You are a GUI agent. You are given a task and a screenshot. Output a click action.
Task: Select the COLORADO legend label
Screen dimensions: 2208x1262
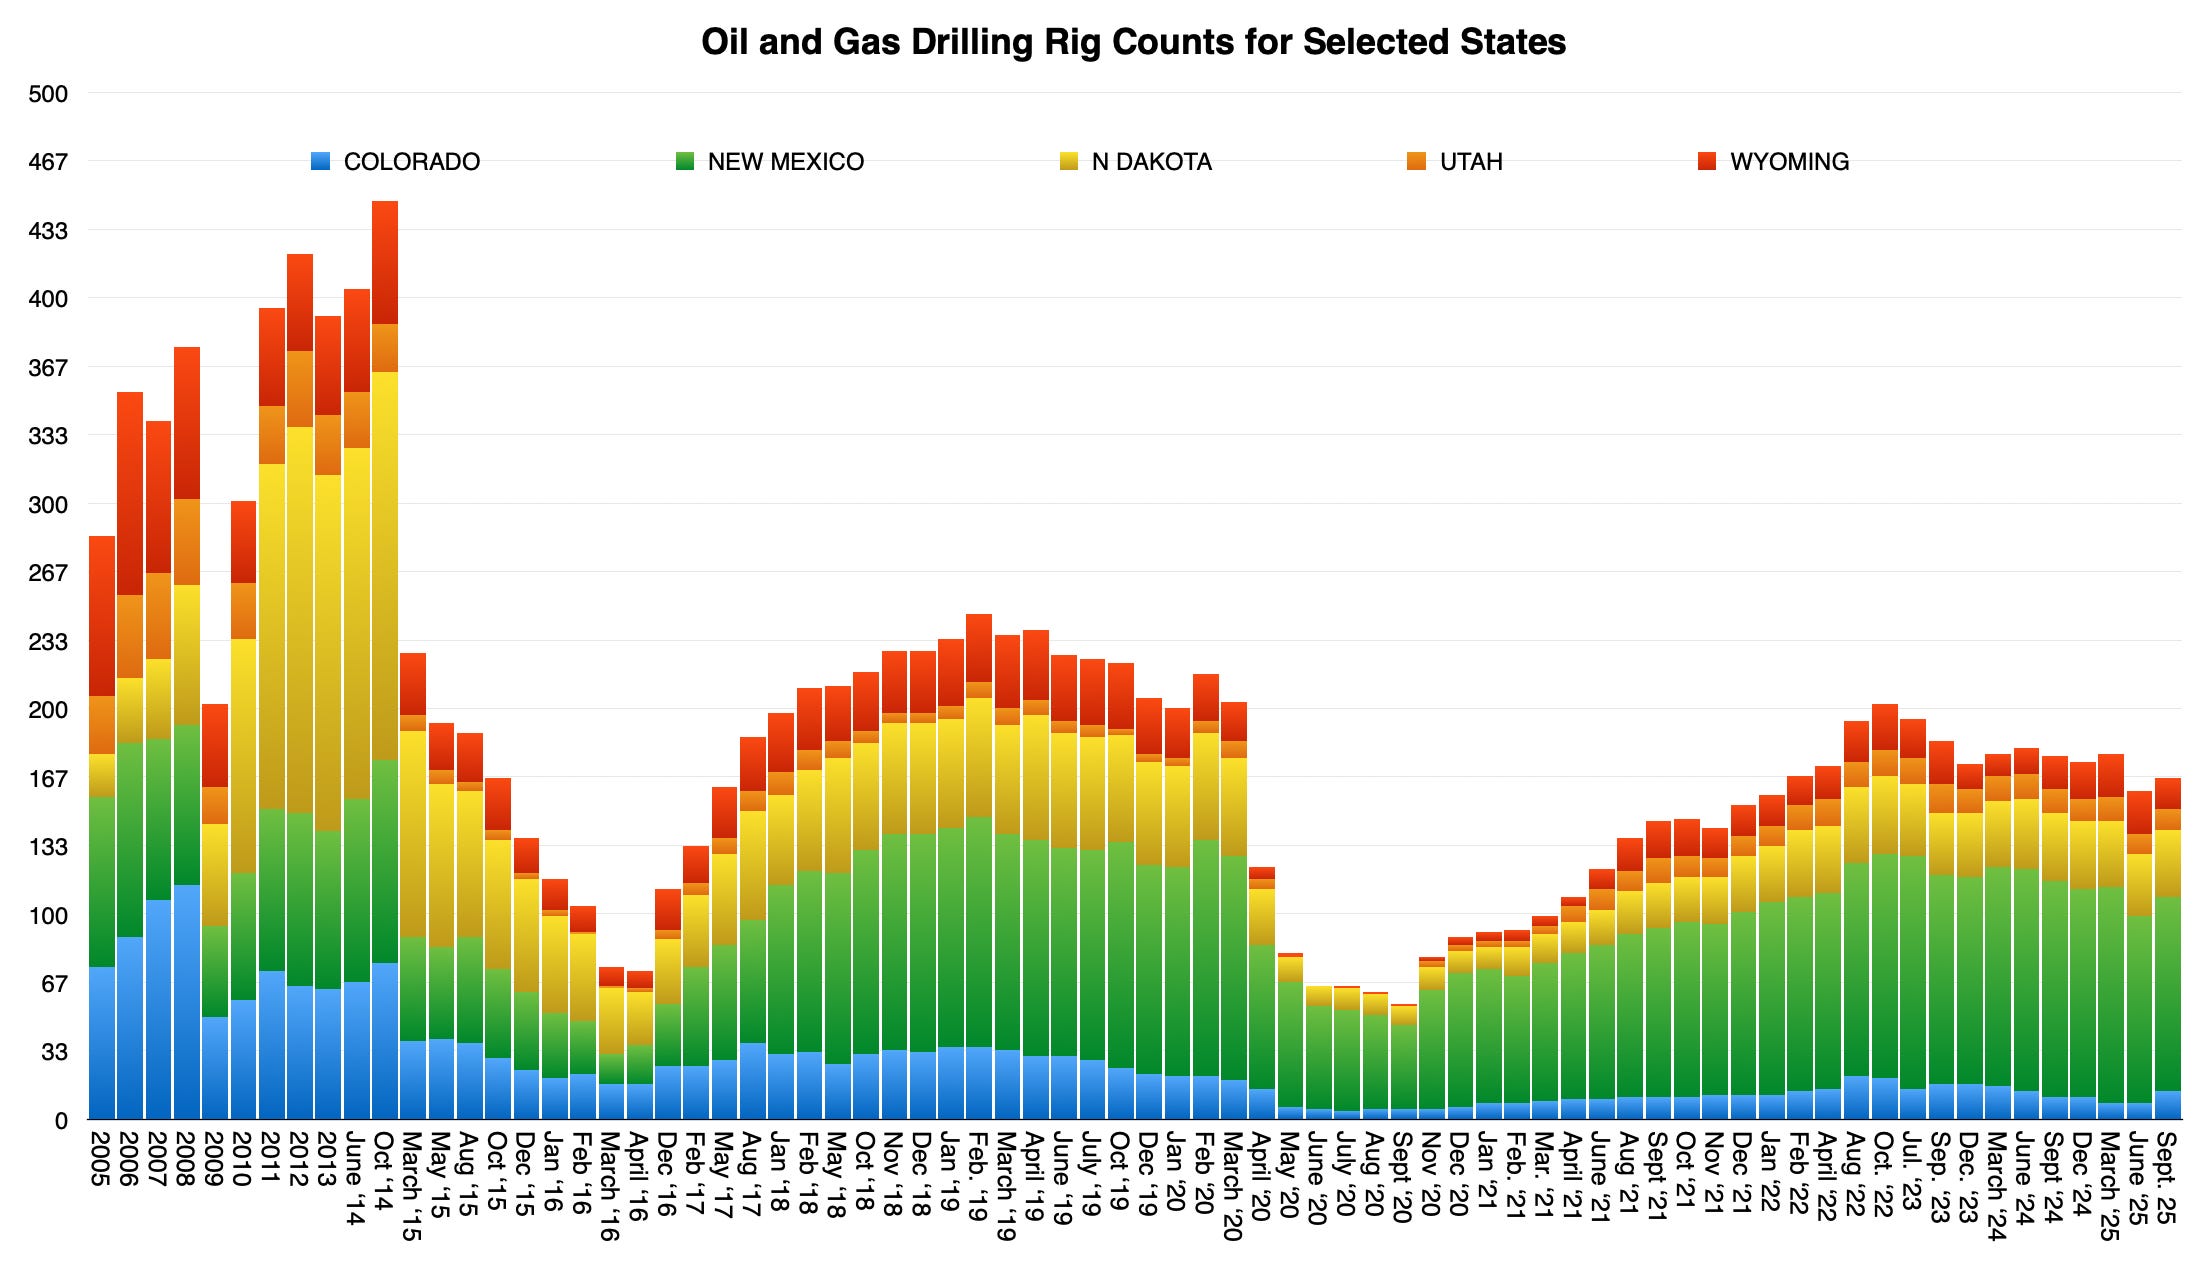point(411,162)
